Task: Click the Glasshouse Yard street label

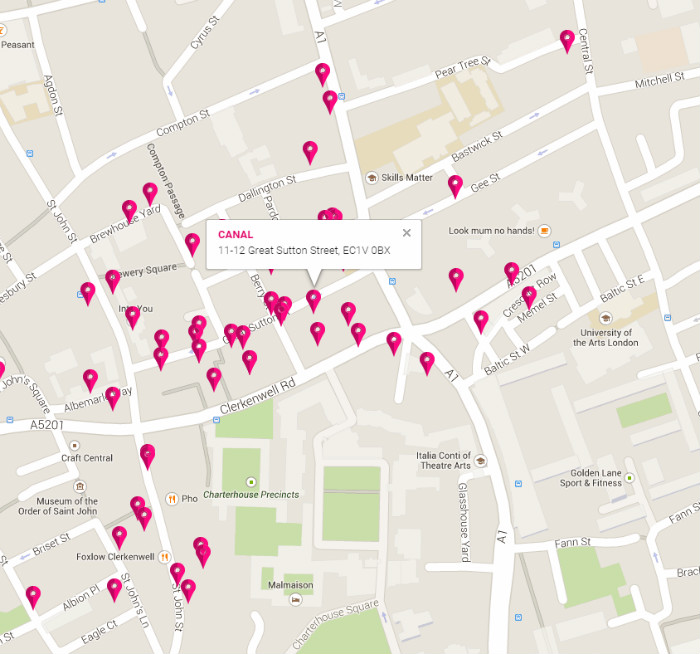Action: 464,522
